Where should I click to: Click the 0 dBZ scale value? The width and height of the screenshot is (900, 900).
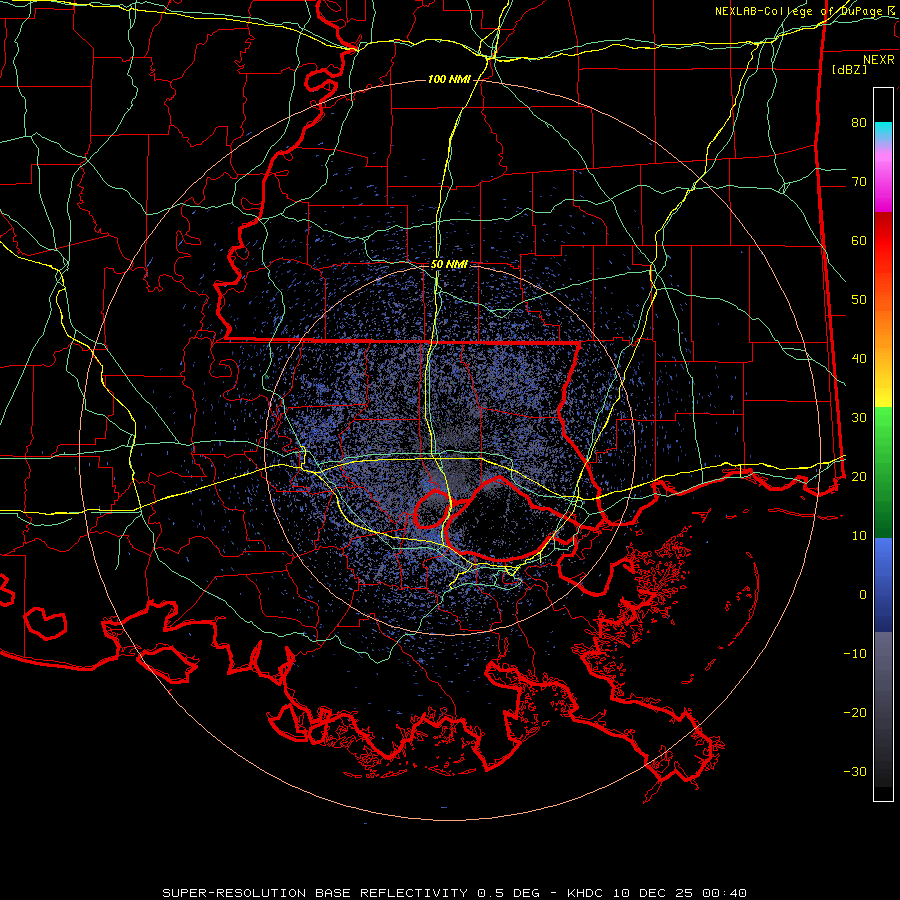click(x=863, y=595)
